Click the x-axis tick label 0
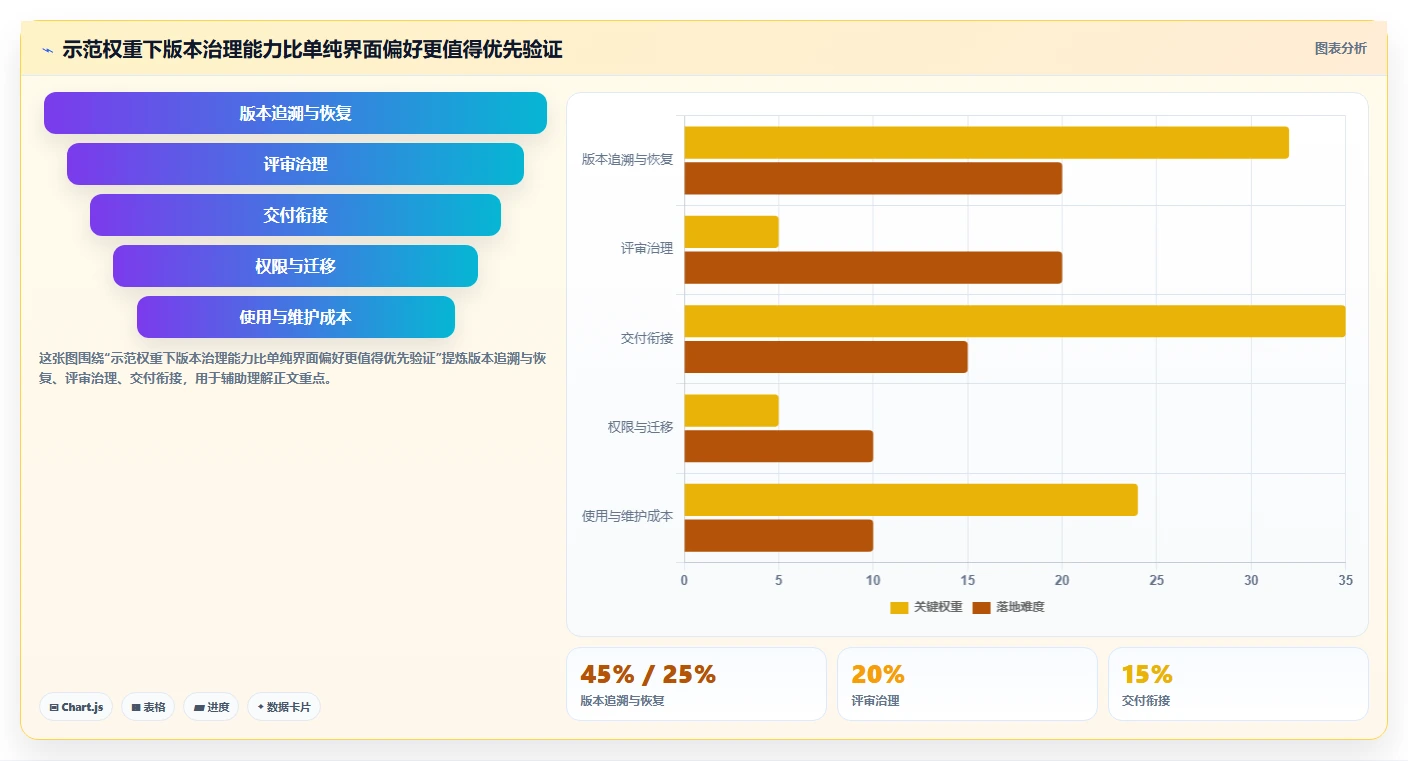The image size is (1408, 761). [684, 580]
